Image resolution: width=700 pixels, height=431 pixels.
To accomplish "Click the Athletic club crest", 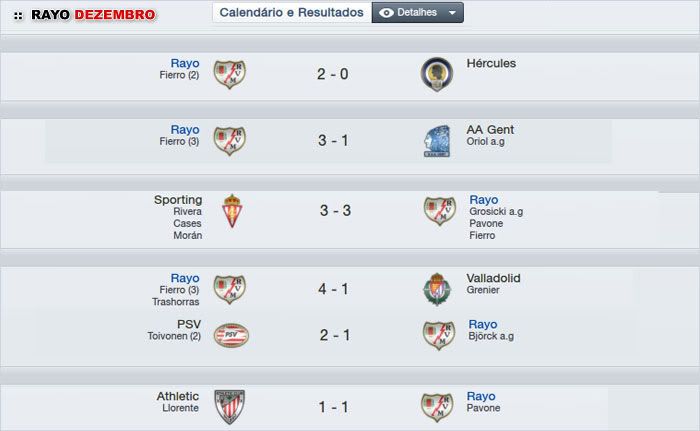I will tap(229, 406).
